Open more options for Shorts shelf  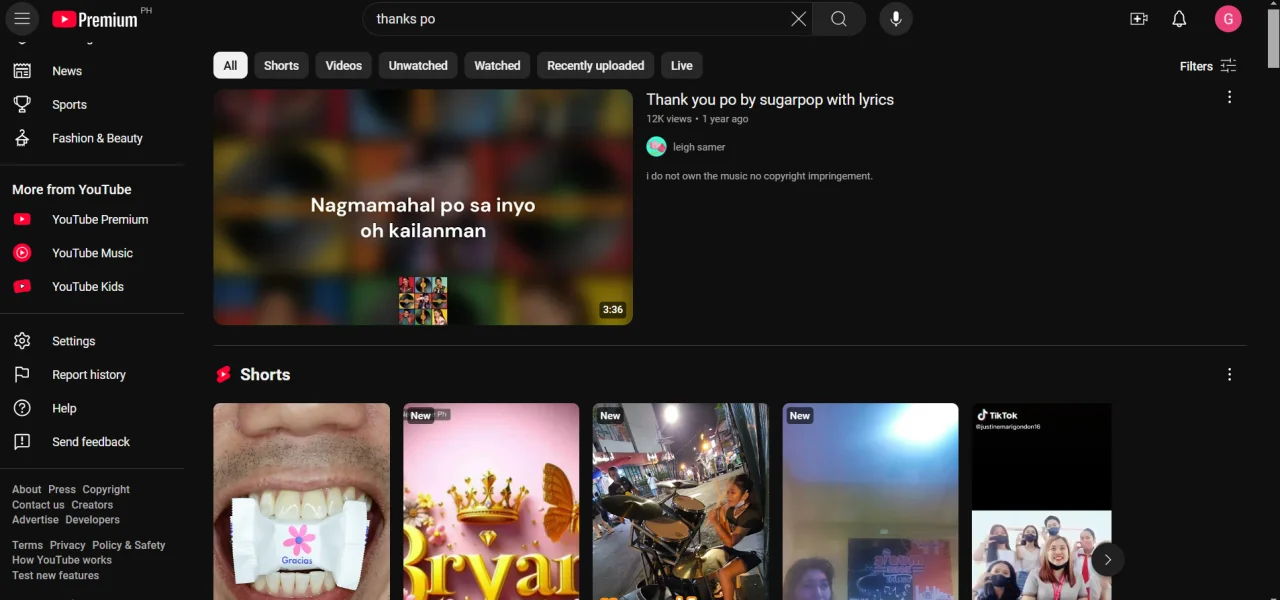click(1229, 374)
